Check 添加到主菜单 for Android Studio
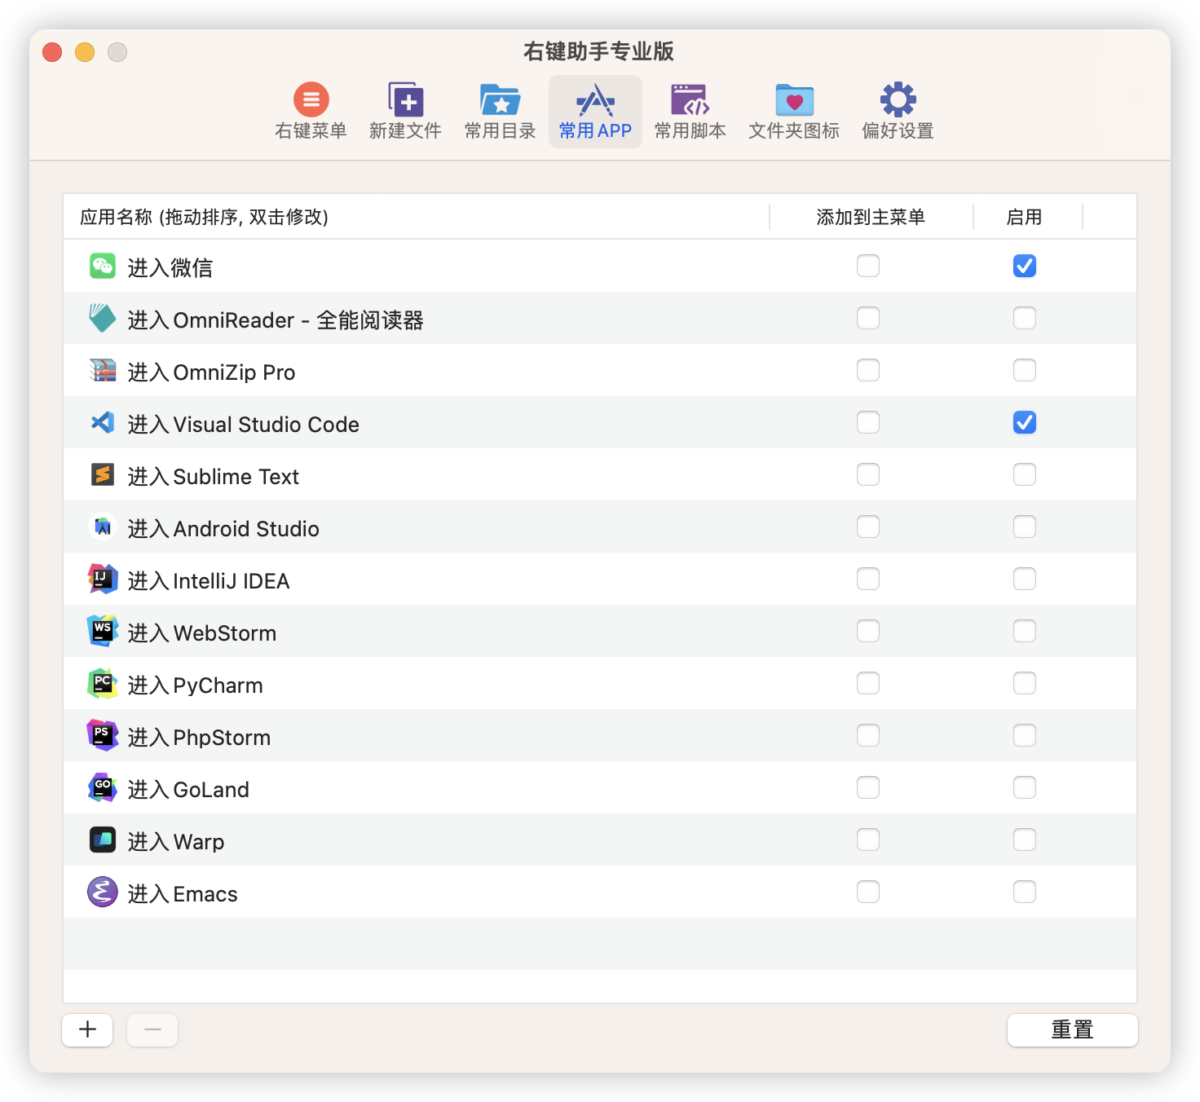Image resolution: width=1200 pixels, height=1102 pixels. [x=868, y=527]
